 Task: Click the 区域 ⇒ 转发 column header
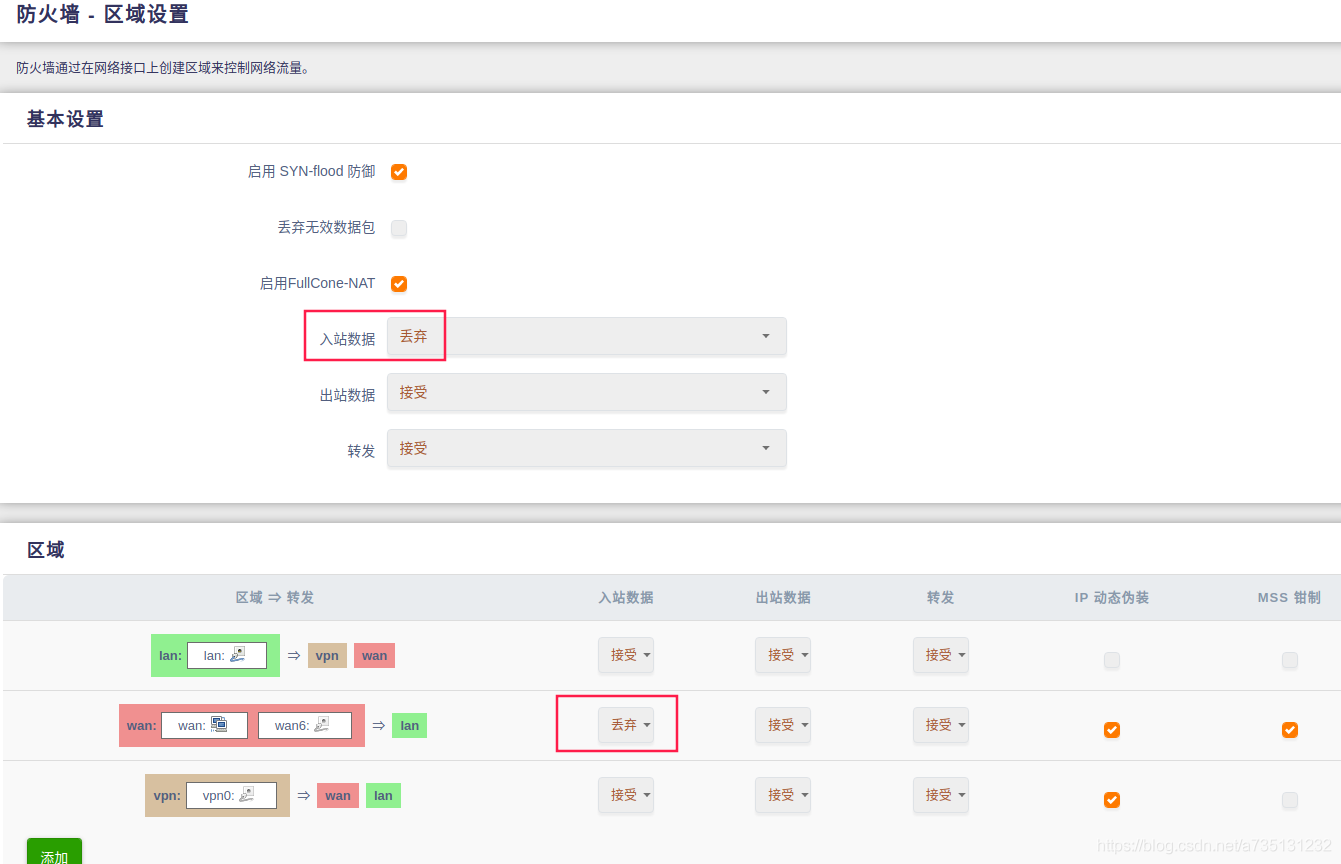click(x=275, y=597)
